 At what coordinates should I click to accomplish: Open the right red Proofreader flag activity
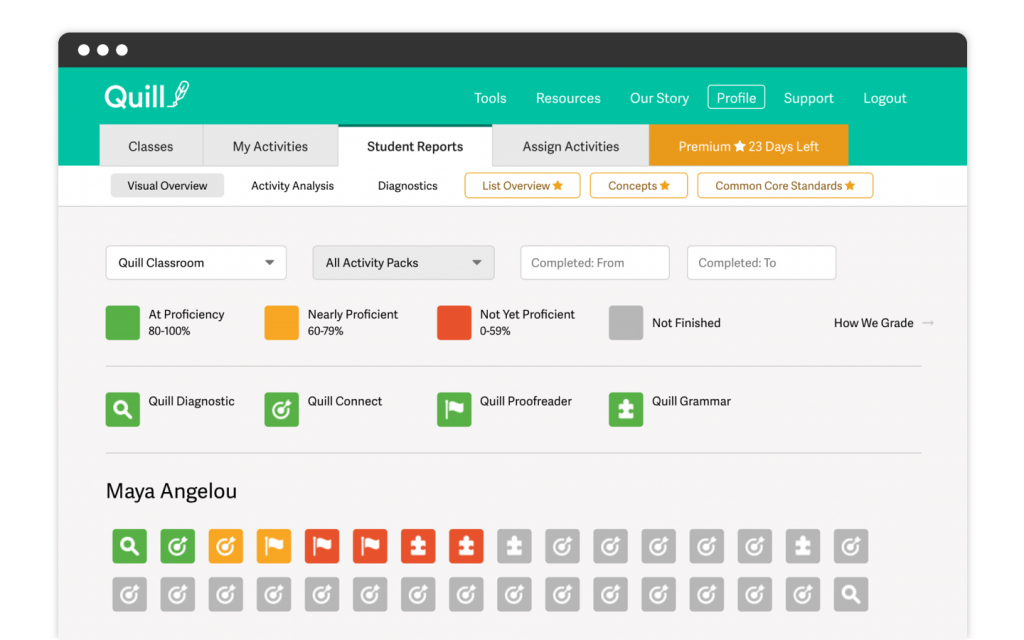(x=370, y=546)
